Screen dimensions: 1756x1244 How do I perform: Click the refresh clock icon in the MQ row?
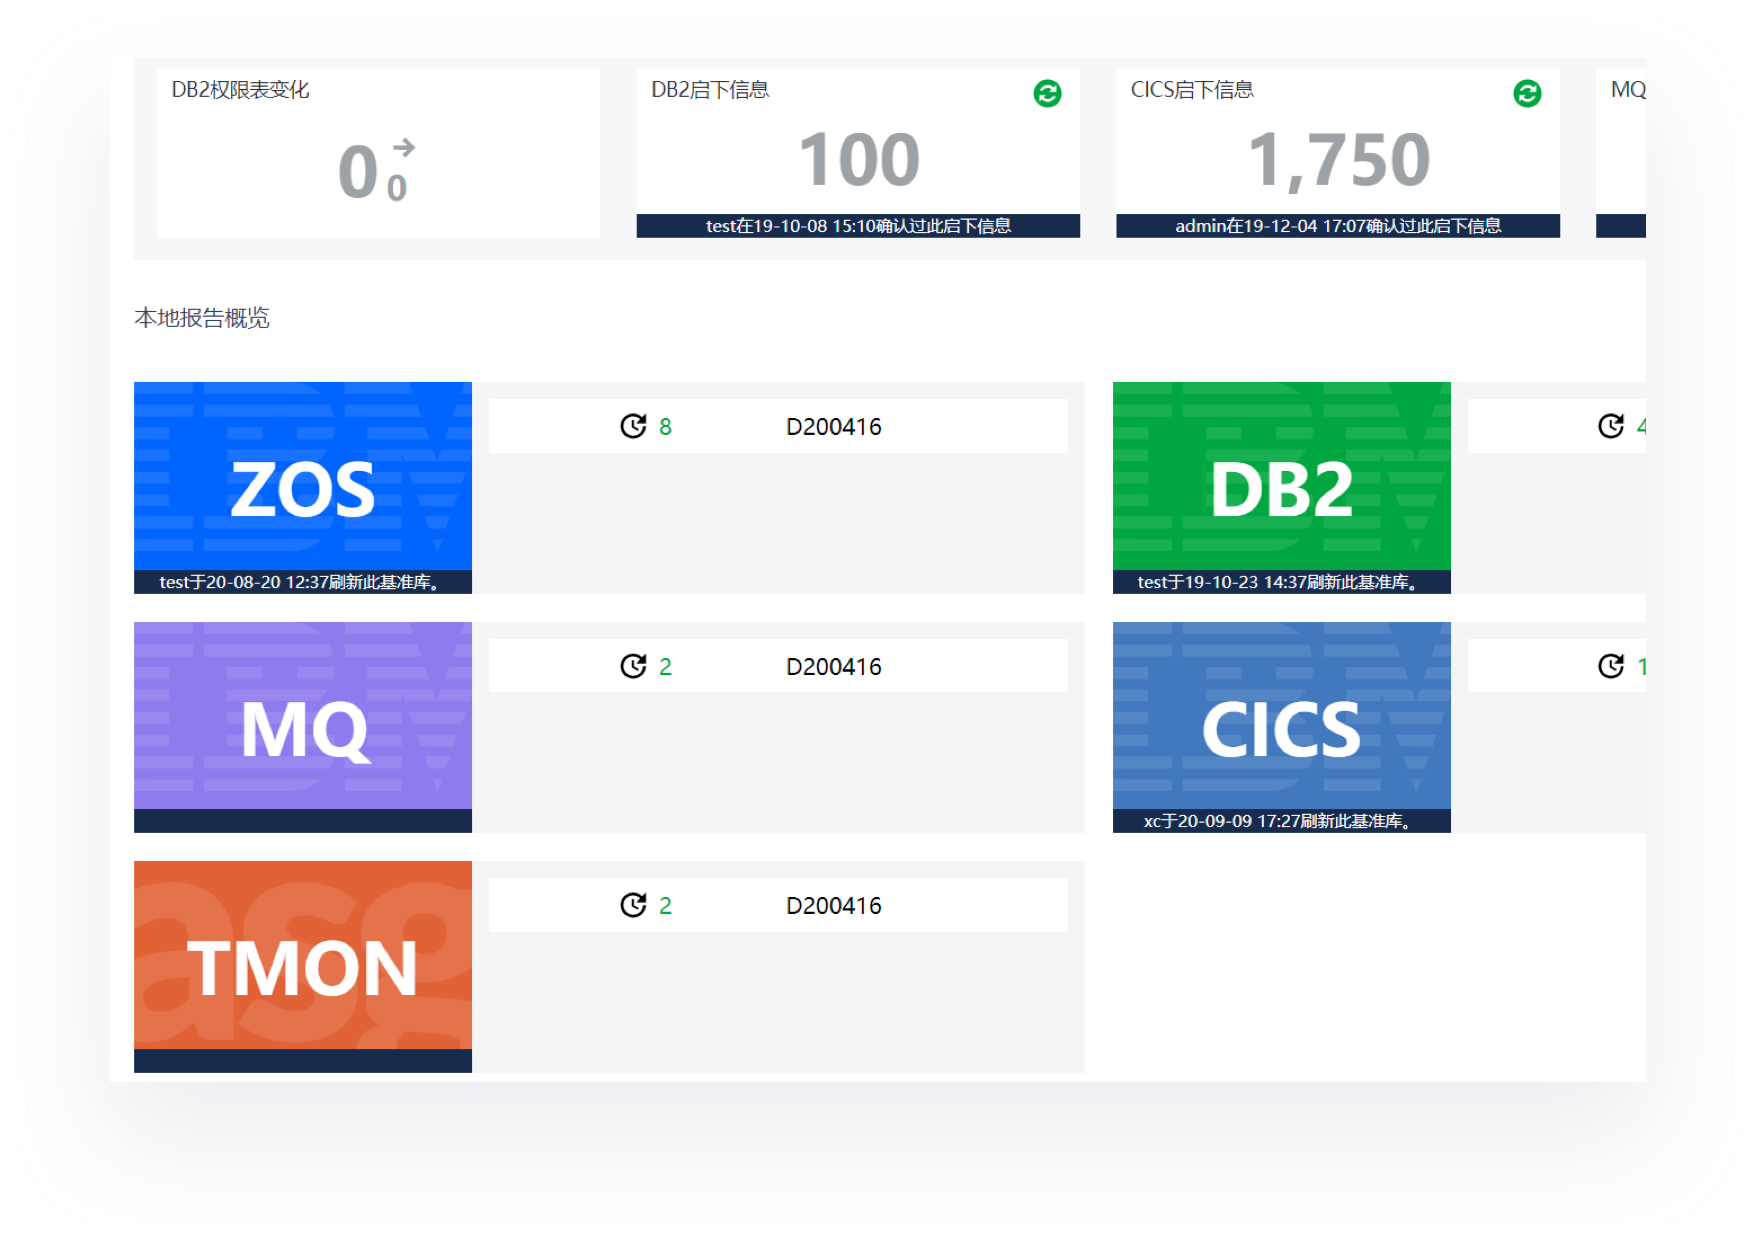click(x=633, y=666)
